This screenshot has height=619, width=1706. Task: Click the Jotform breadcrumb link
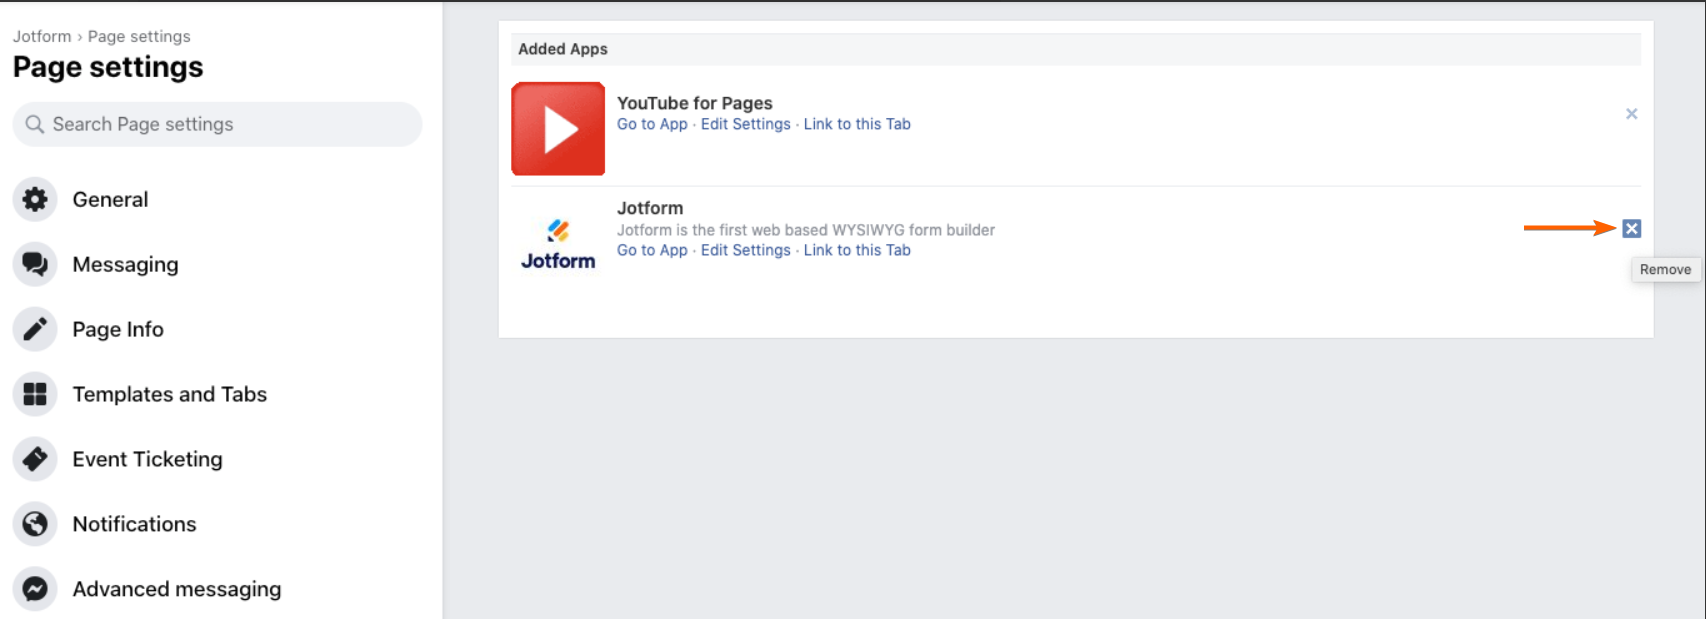(x=42, y=36)
